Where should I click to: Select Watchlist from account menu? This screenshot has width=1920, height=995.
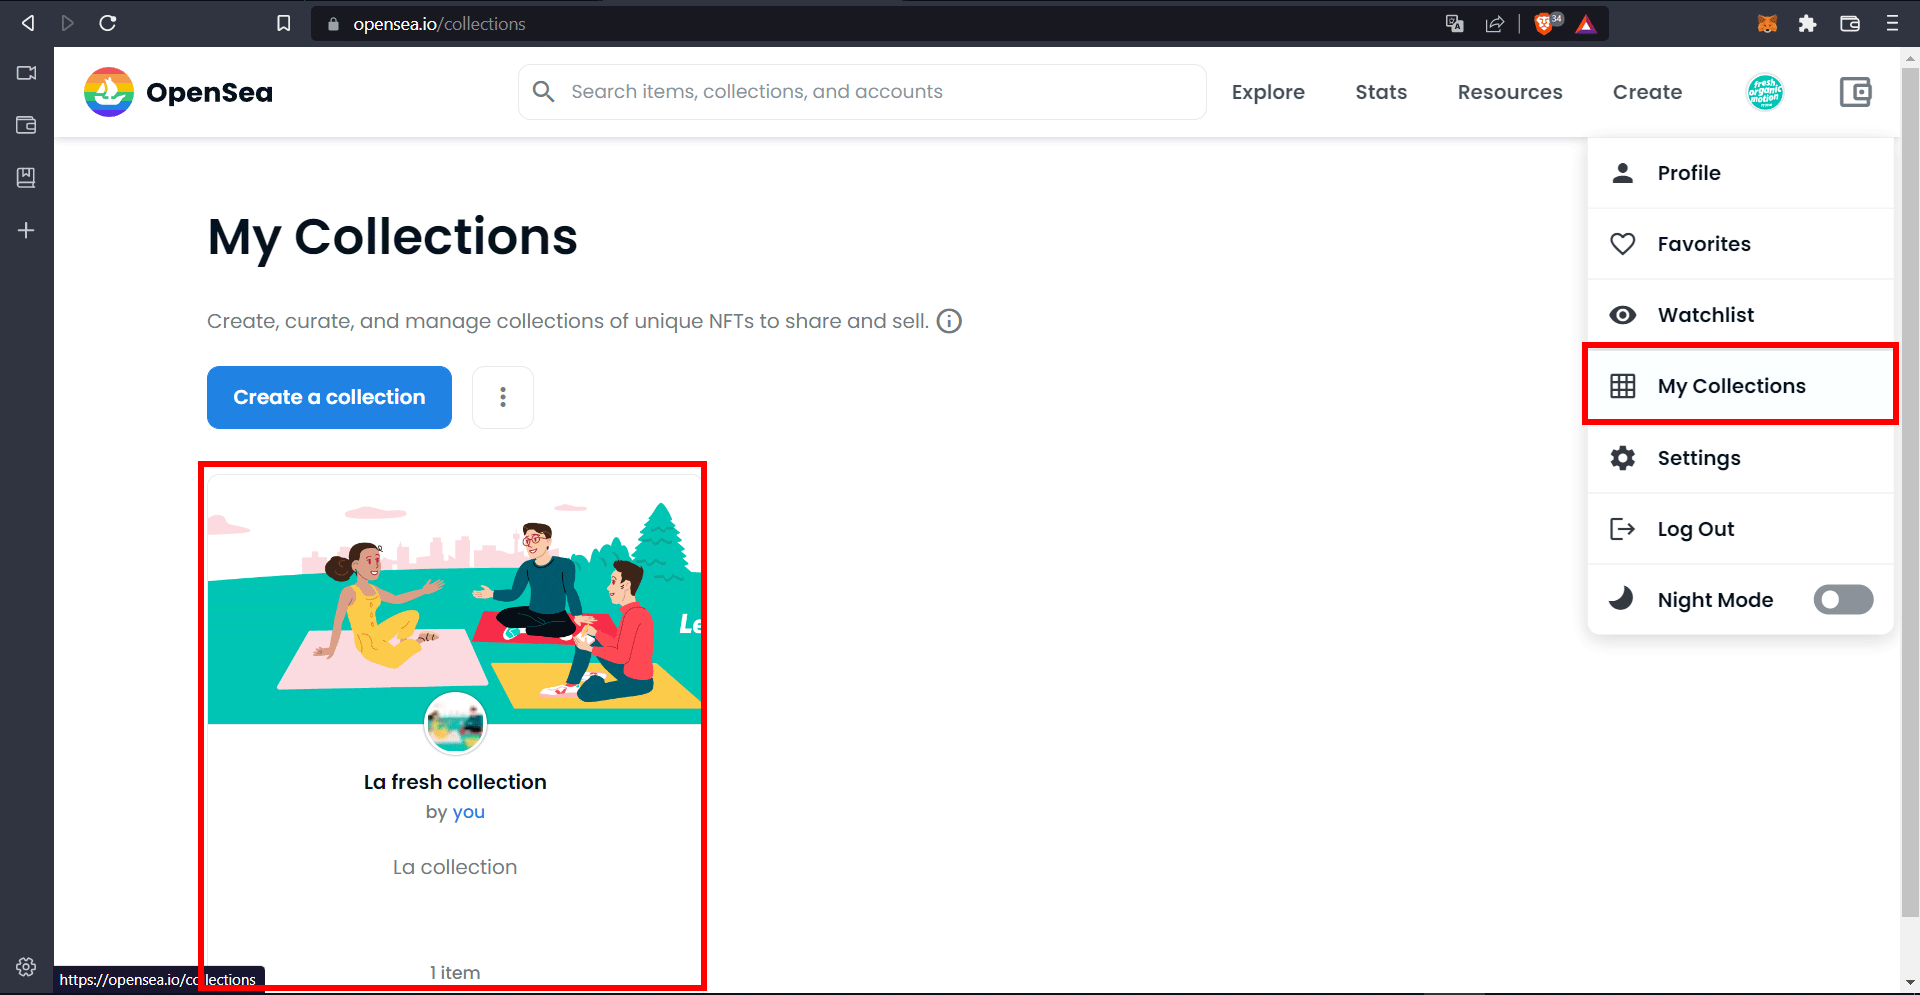click(1740, 315)
